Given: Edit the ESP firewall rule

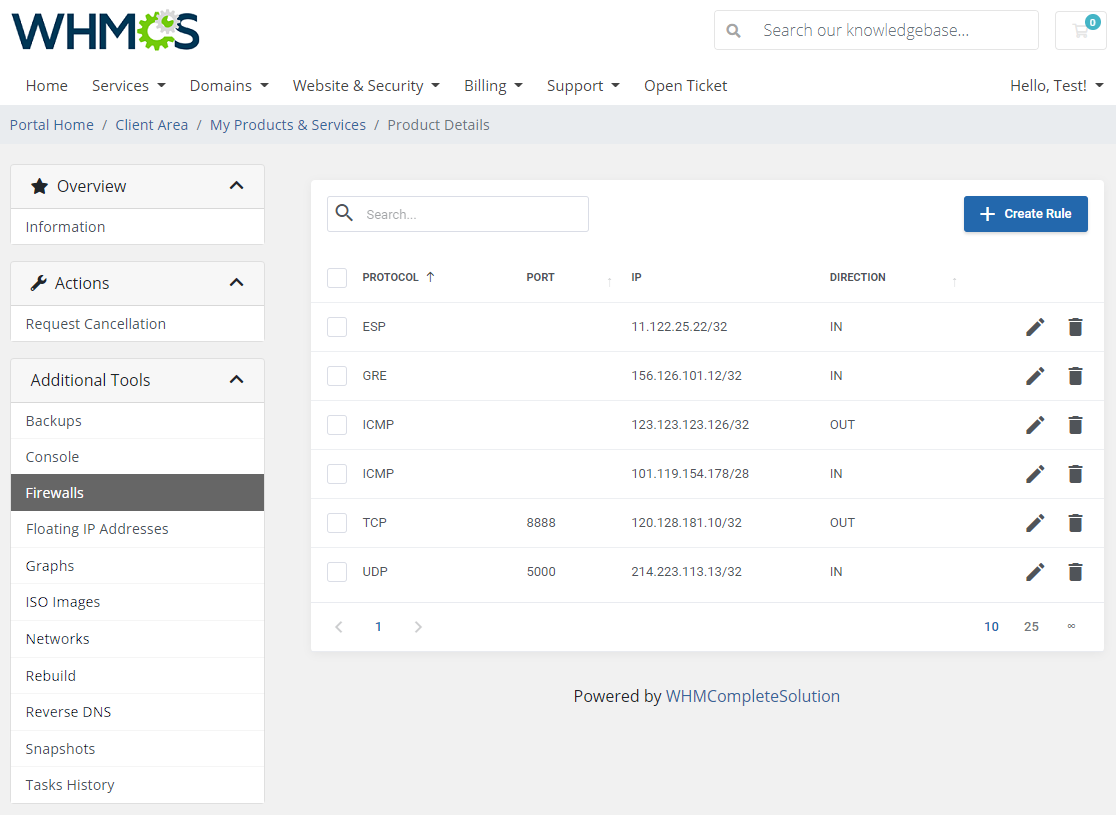Looking at the screenshot, I should 1035,327.
